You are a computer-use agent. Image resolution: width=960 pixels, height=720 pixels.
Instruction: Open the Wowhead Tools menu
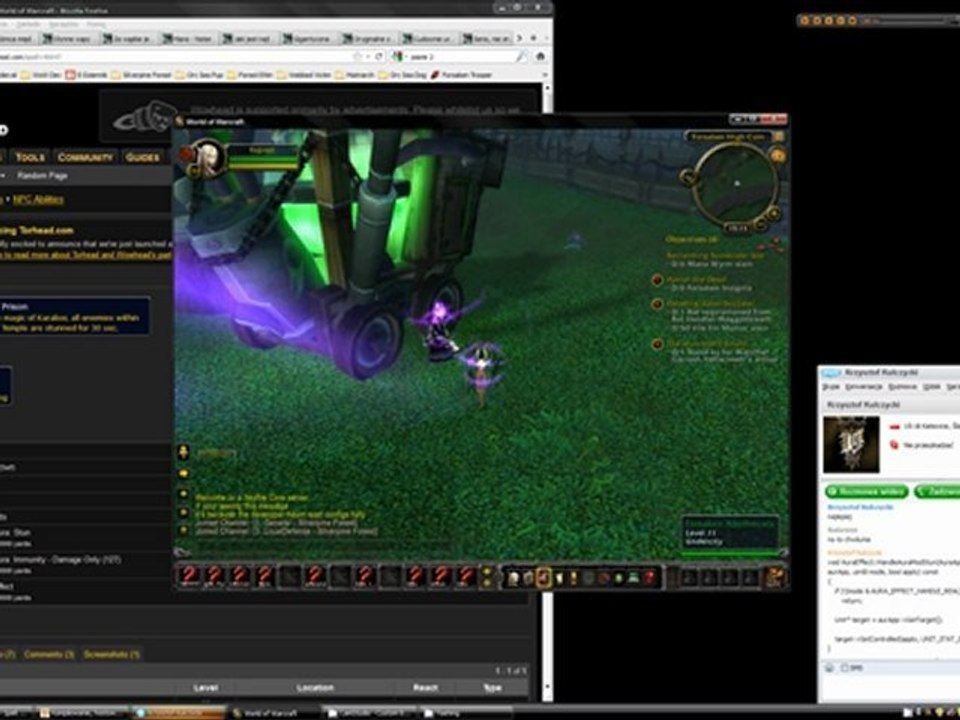[x=30, y=157]
